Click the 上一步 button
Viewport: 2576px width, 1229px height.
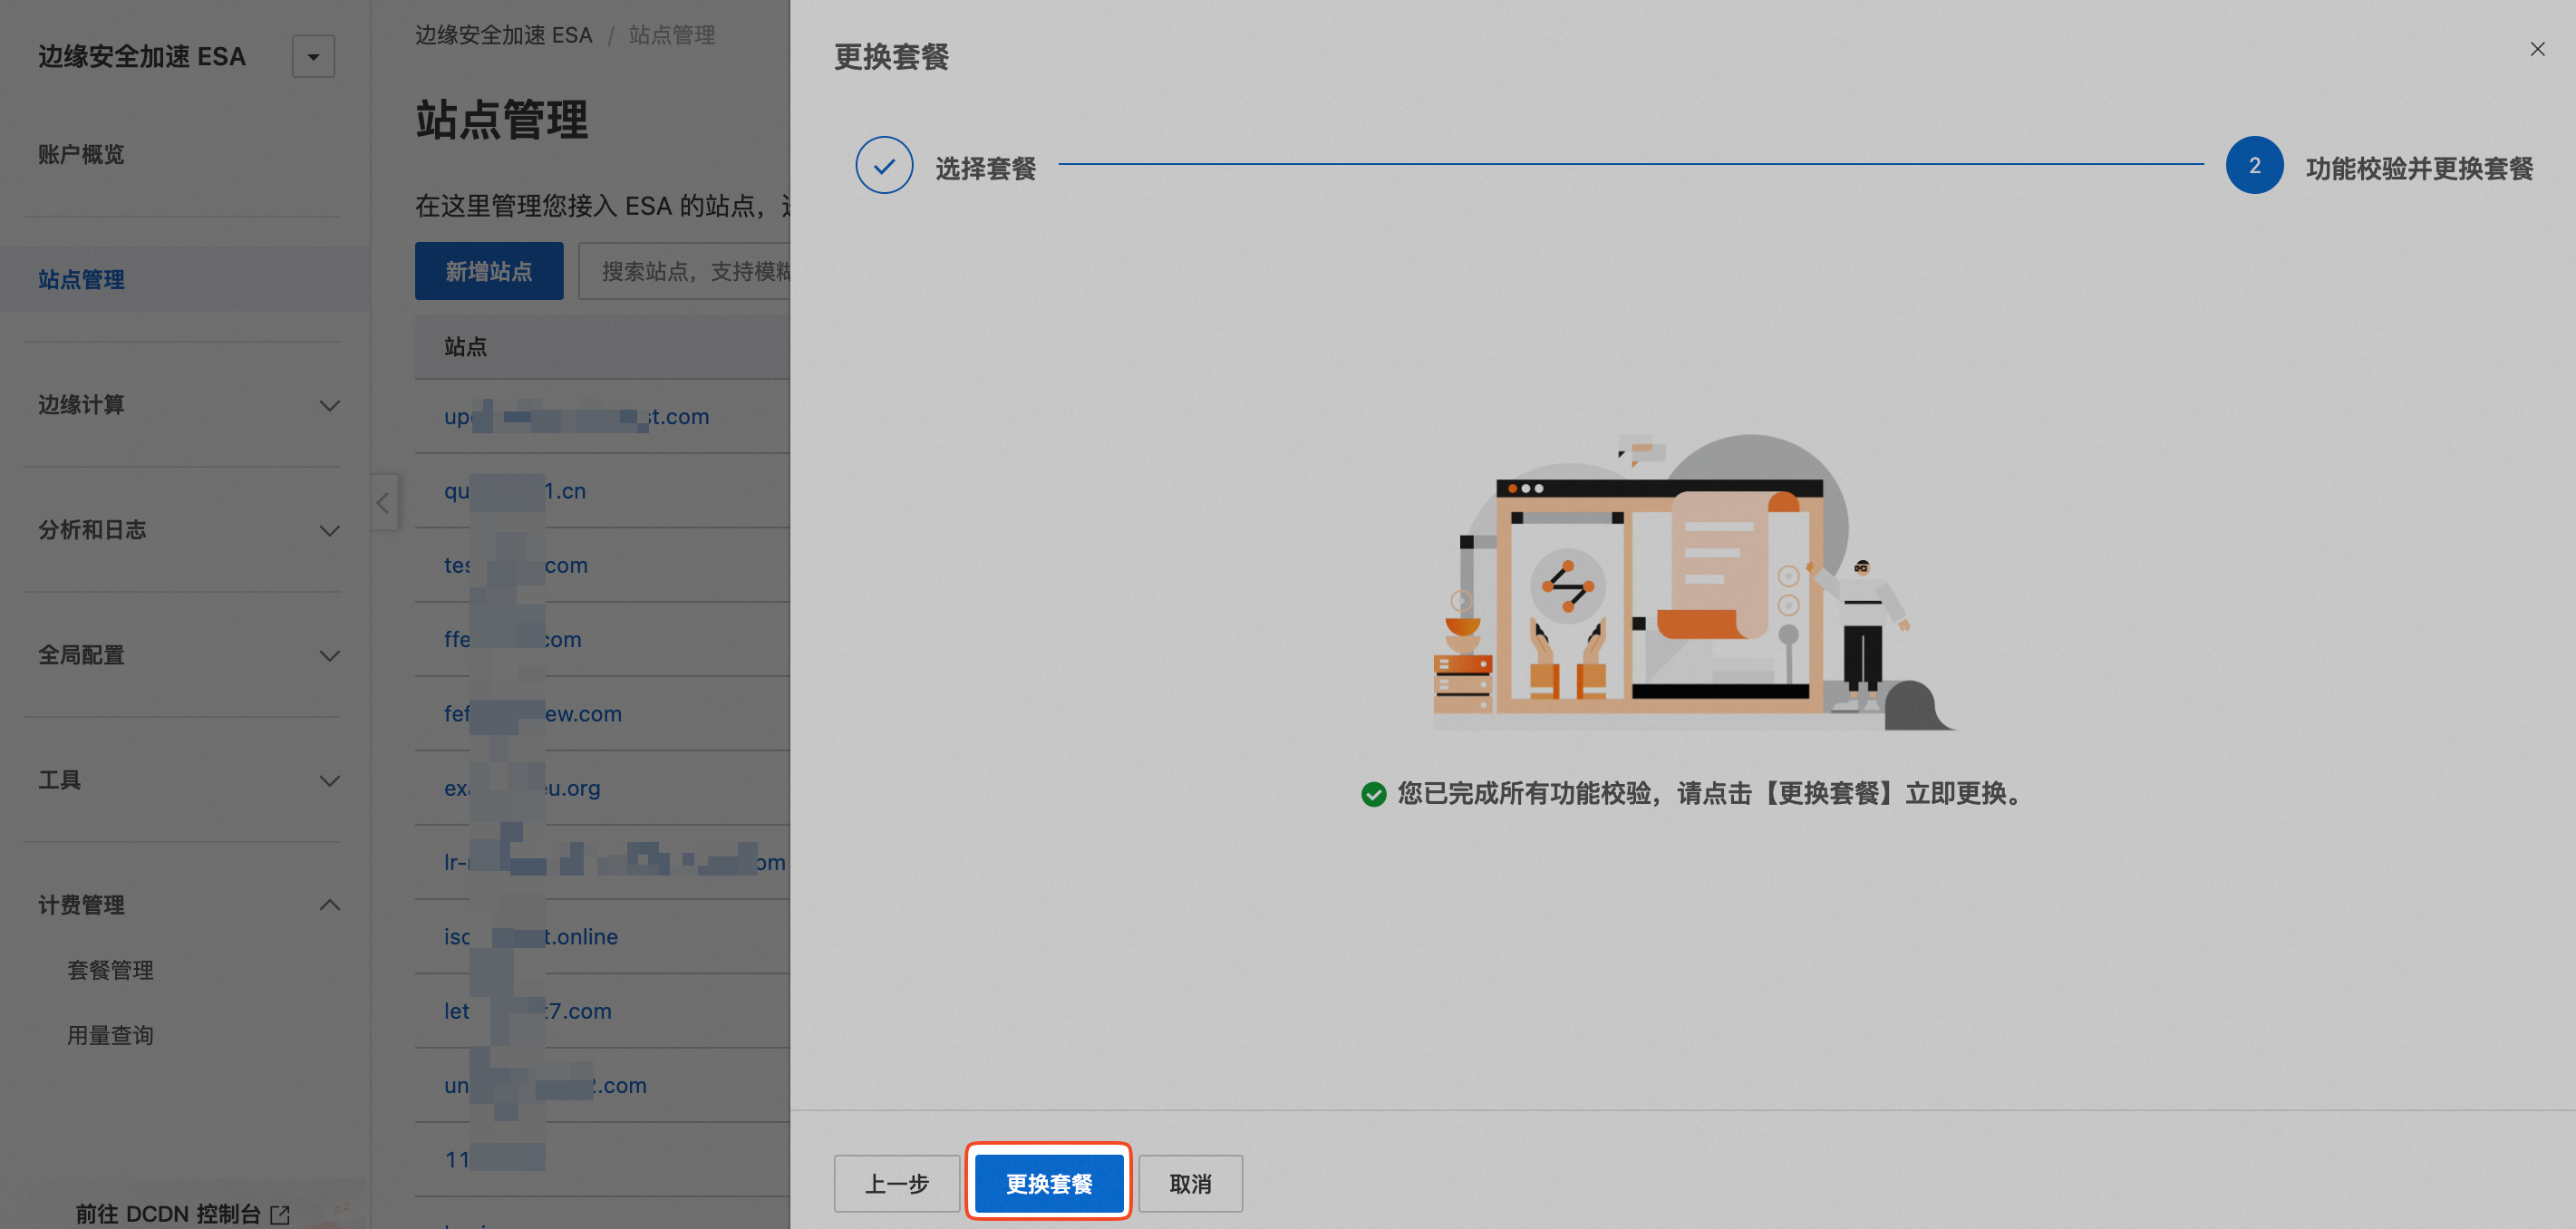pyautogui.click(x=896, y=1183)
